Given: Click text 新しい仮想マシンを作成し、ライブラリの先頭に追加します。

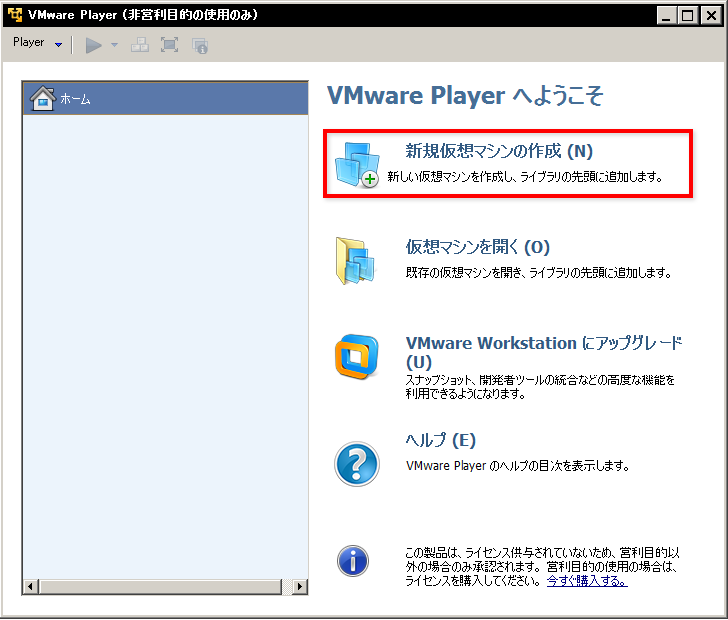Looking at the screenshot, I should (x=525, y=176).
